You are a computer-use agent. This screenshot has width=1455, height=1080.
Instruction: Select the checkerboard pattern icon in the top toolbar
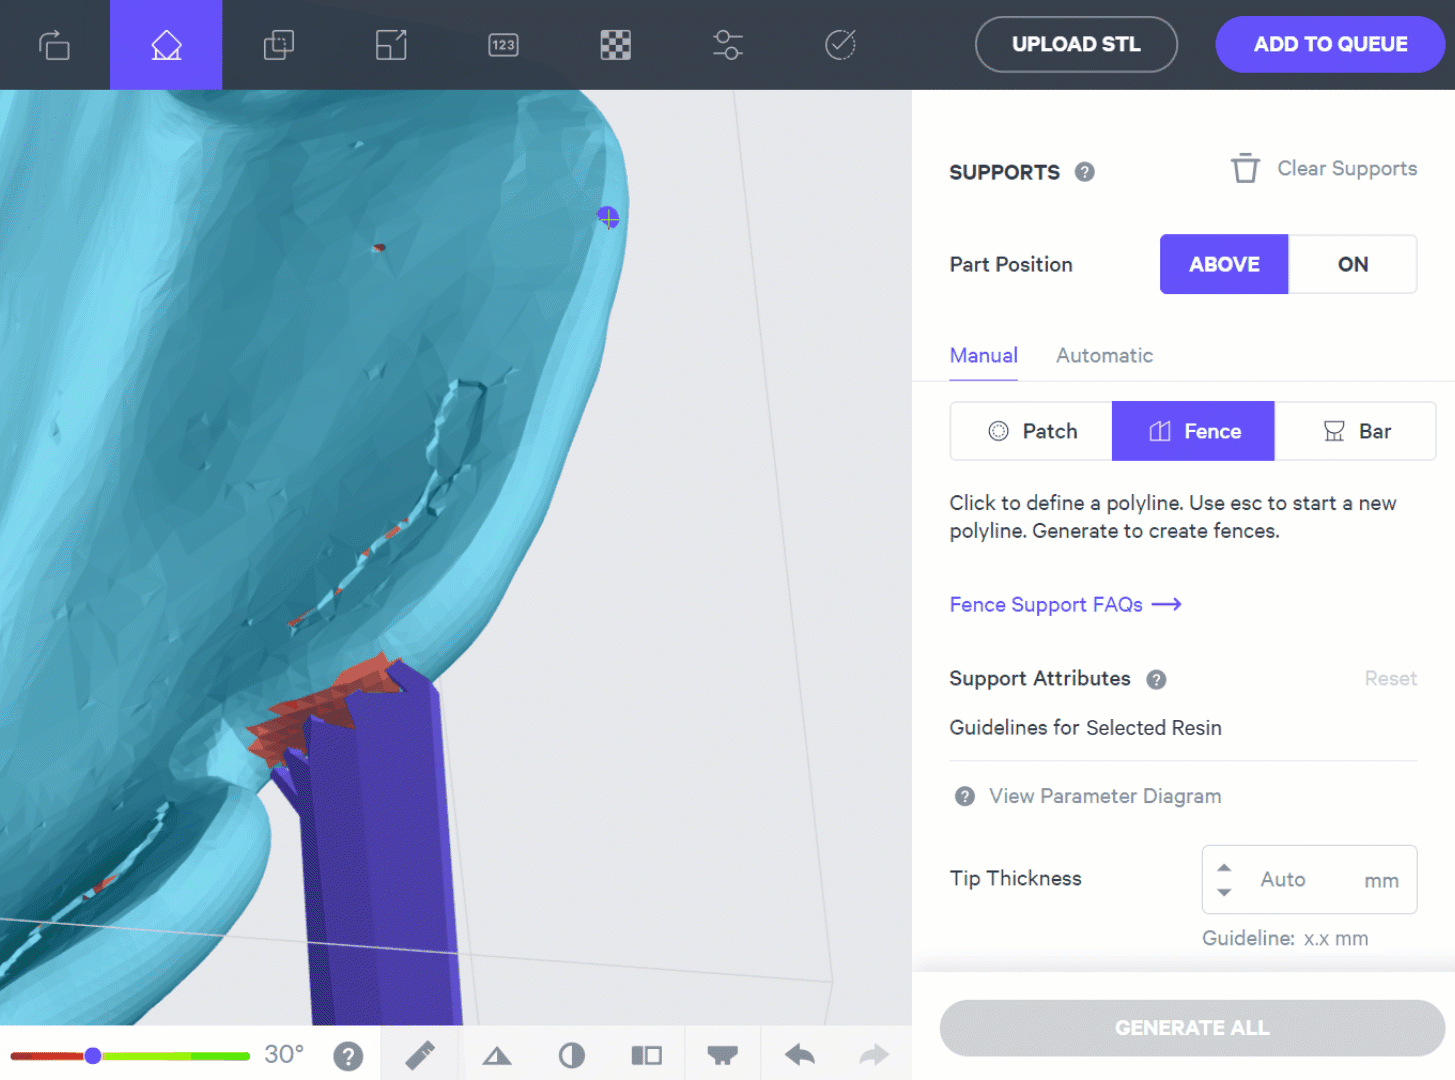coord(616,45)
